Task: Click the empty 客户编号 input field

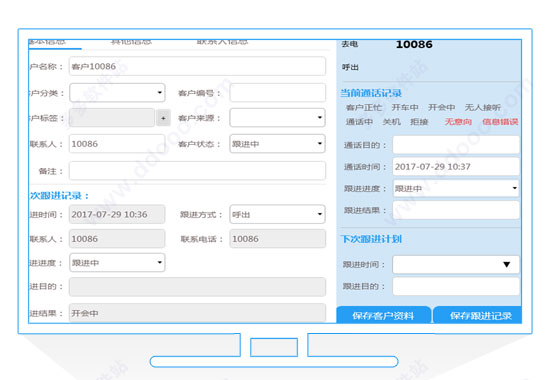Action: [x=278, y=93]
